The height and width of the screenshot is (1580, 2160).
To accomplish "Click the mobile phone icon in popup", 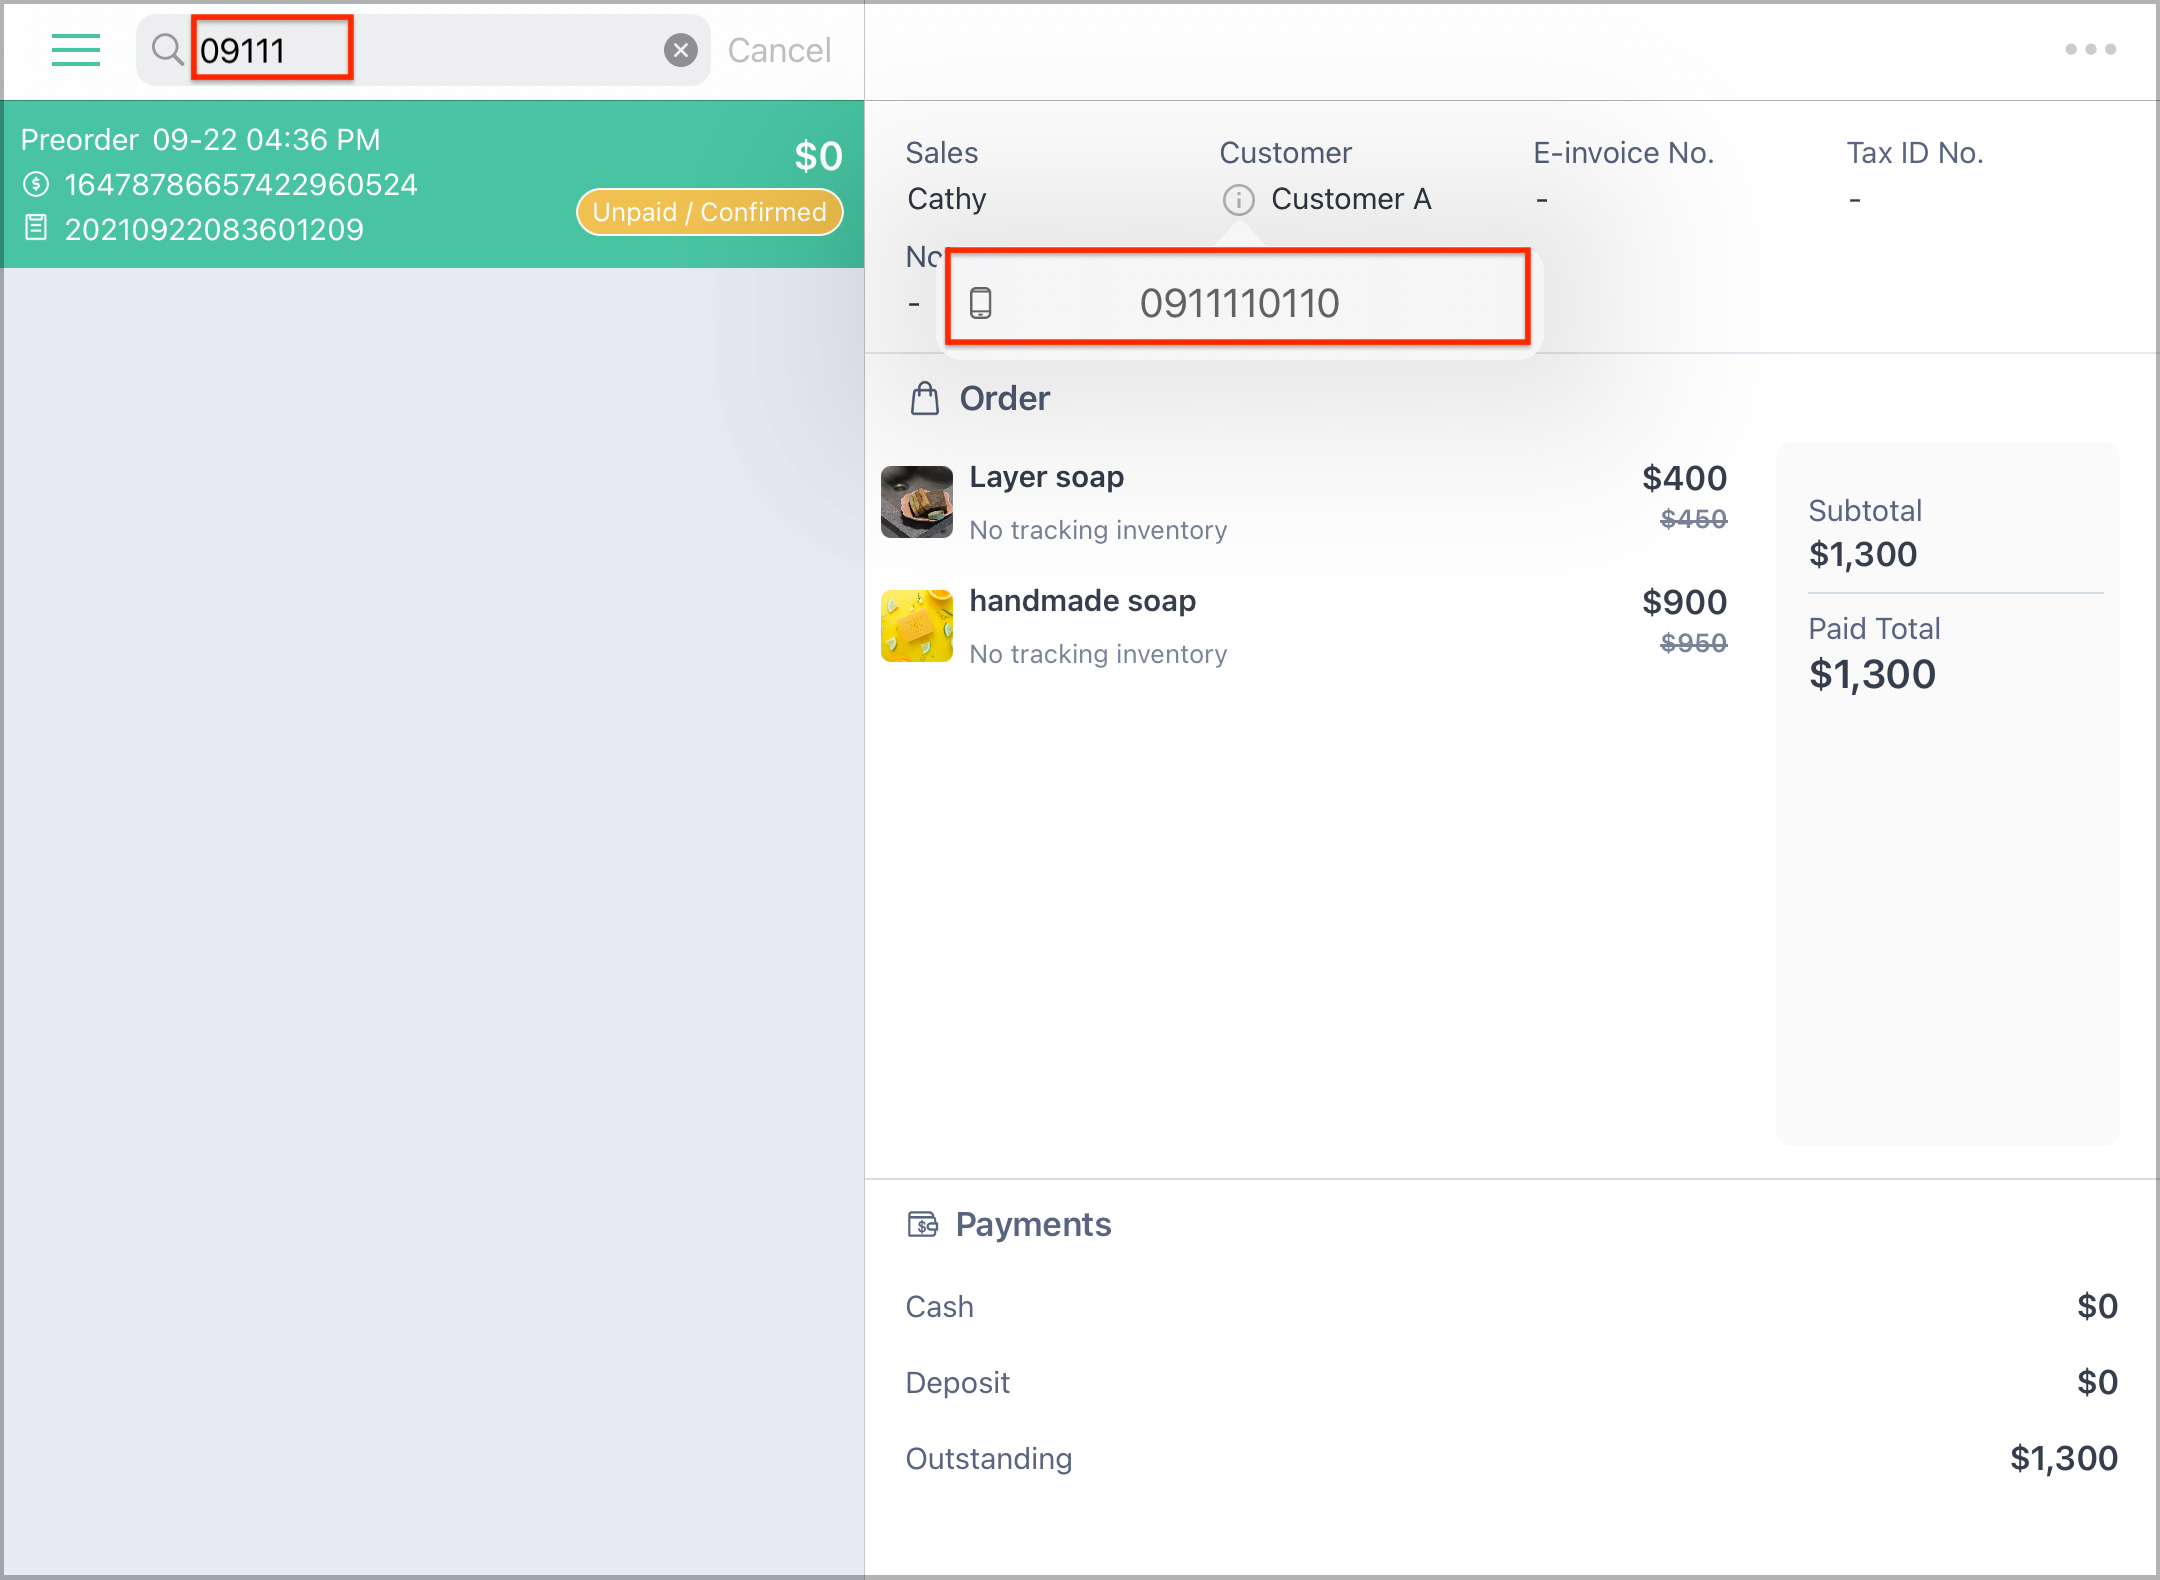I will 981,303.
